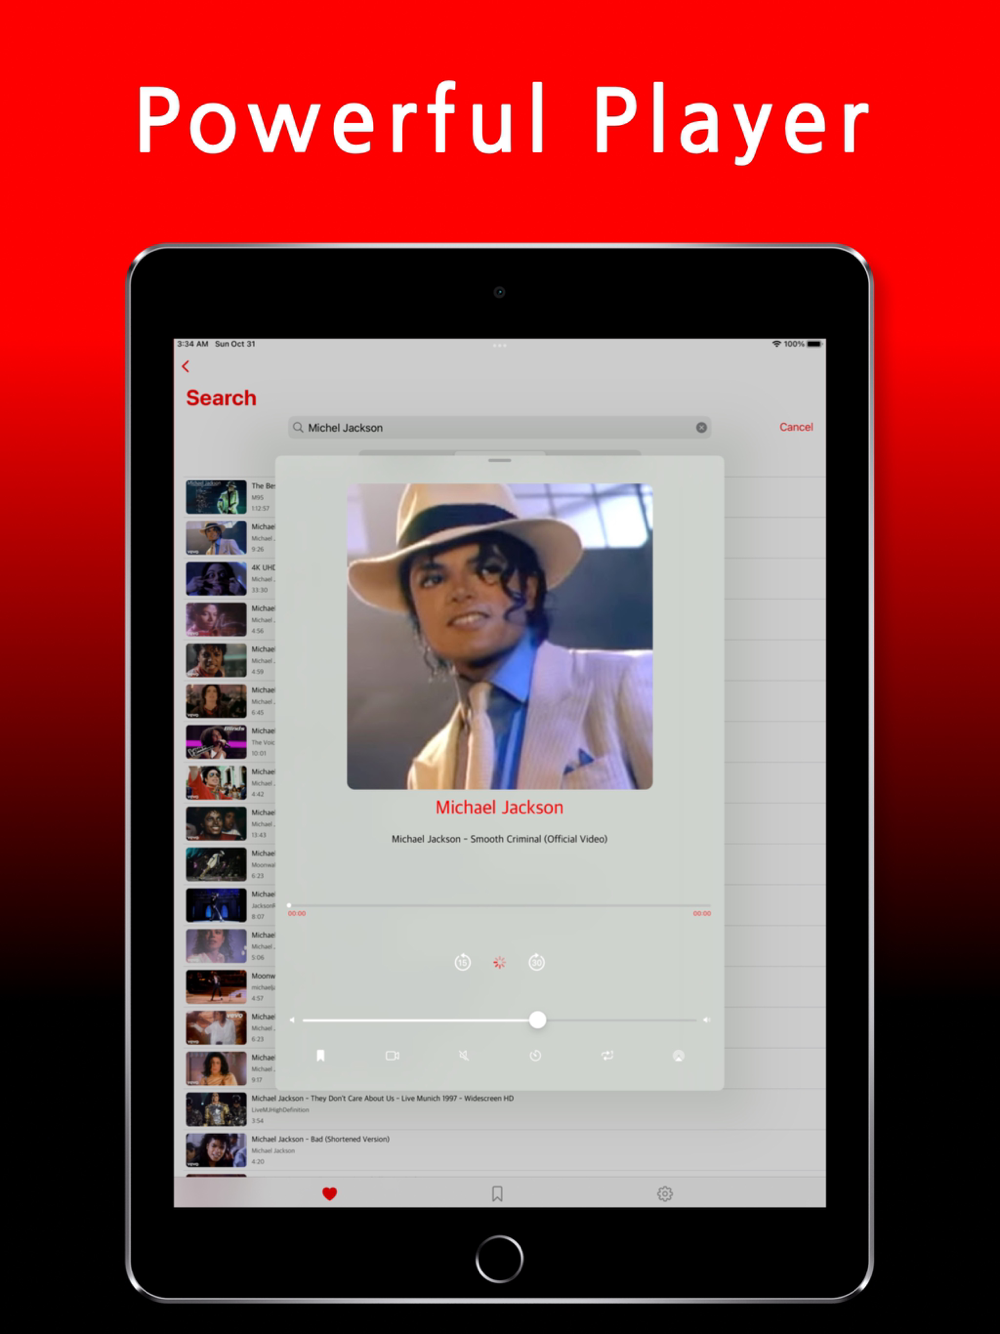Click the Smooth Criminal (Official Video) title
The width and height of the screenshot is (1000, 1334).
[x=499, y=839]
